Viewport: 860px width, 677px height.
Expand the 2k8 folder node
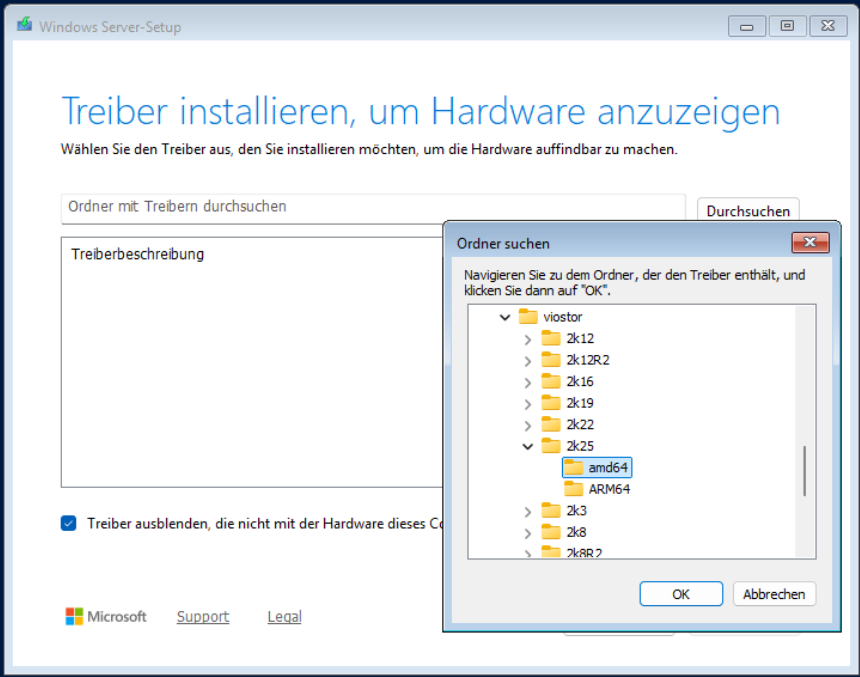tap(528, 532)
